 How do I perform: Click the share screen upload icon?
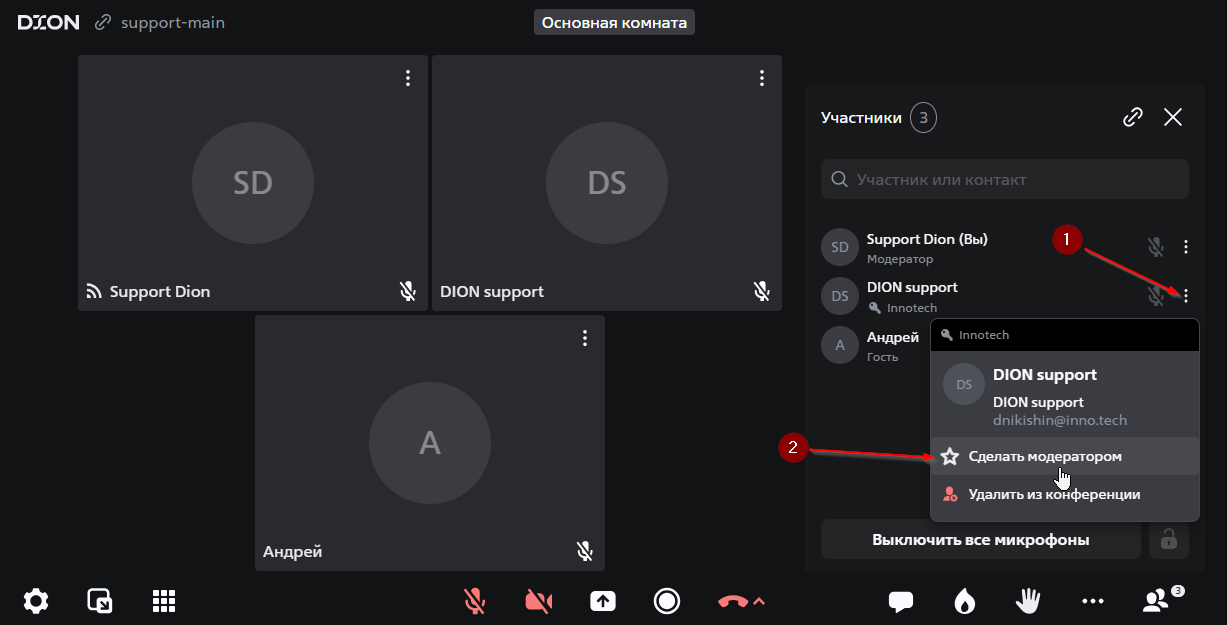click(603, 601)
